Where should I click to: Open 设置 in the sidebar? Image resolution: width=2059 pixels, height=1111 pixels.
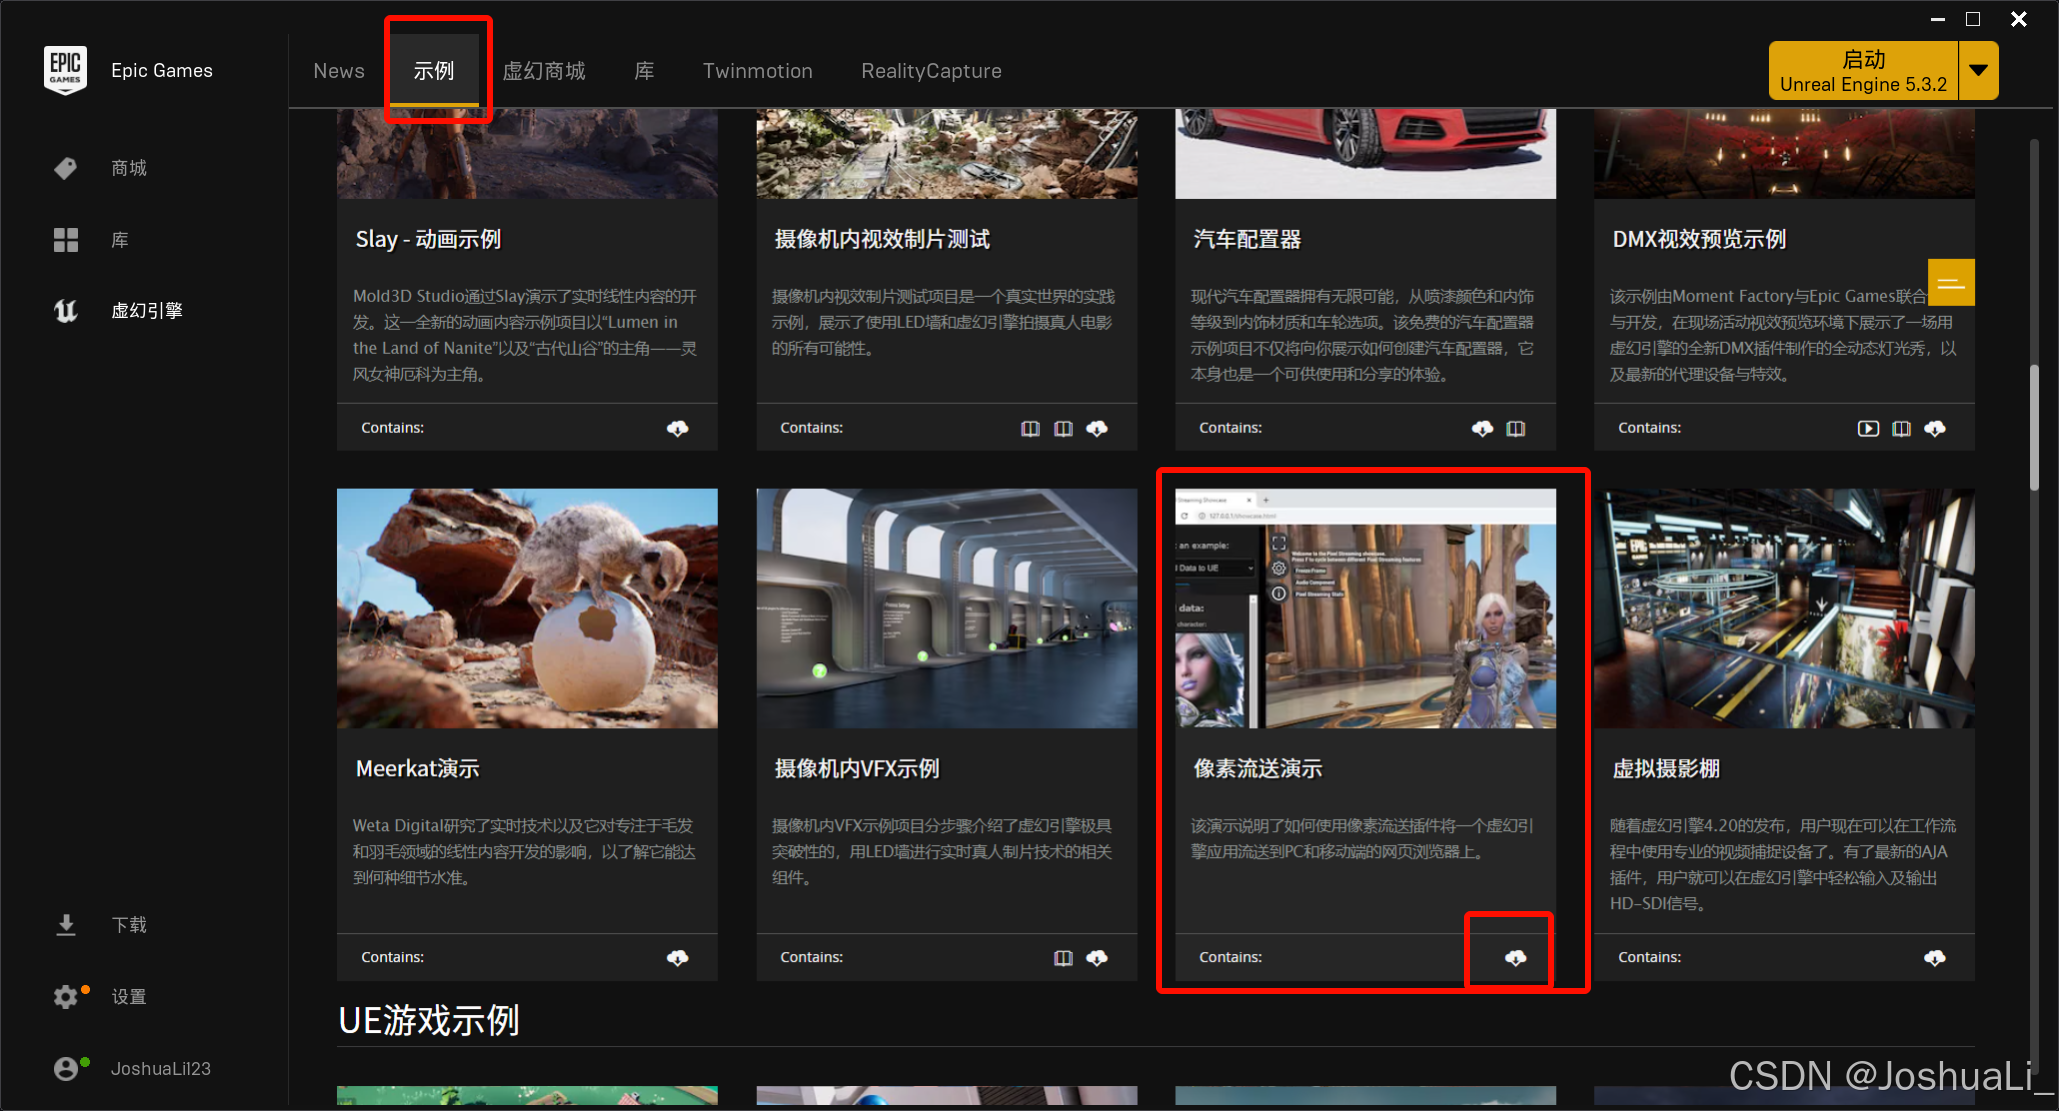129,997
